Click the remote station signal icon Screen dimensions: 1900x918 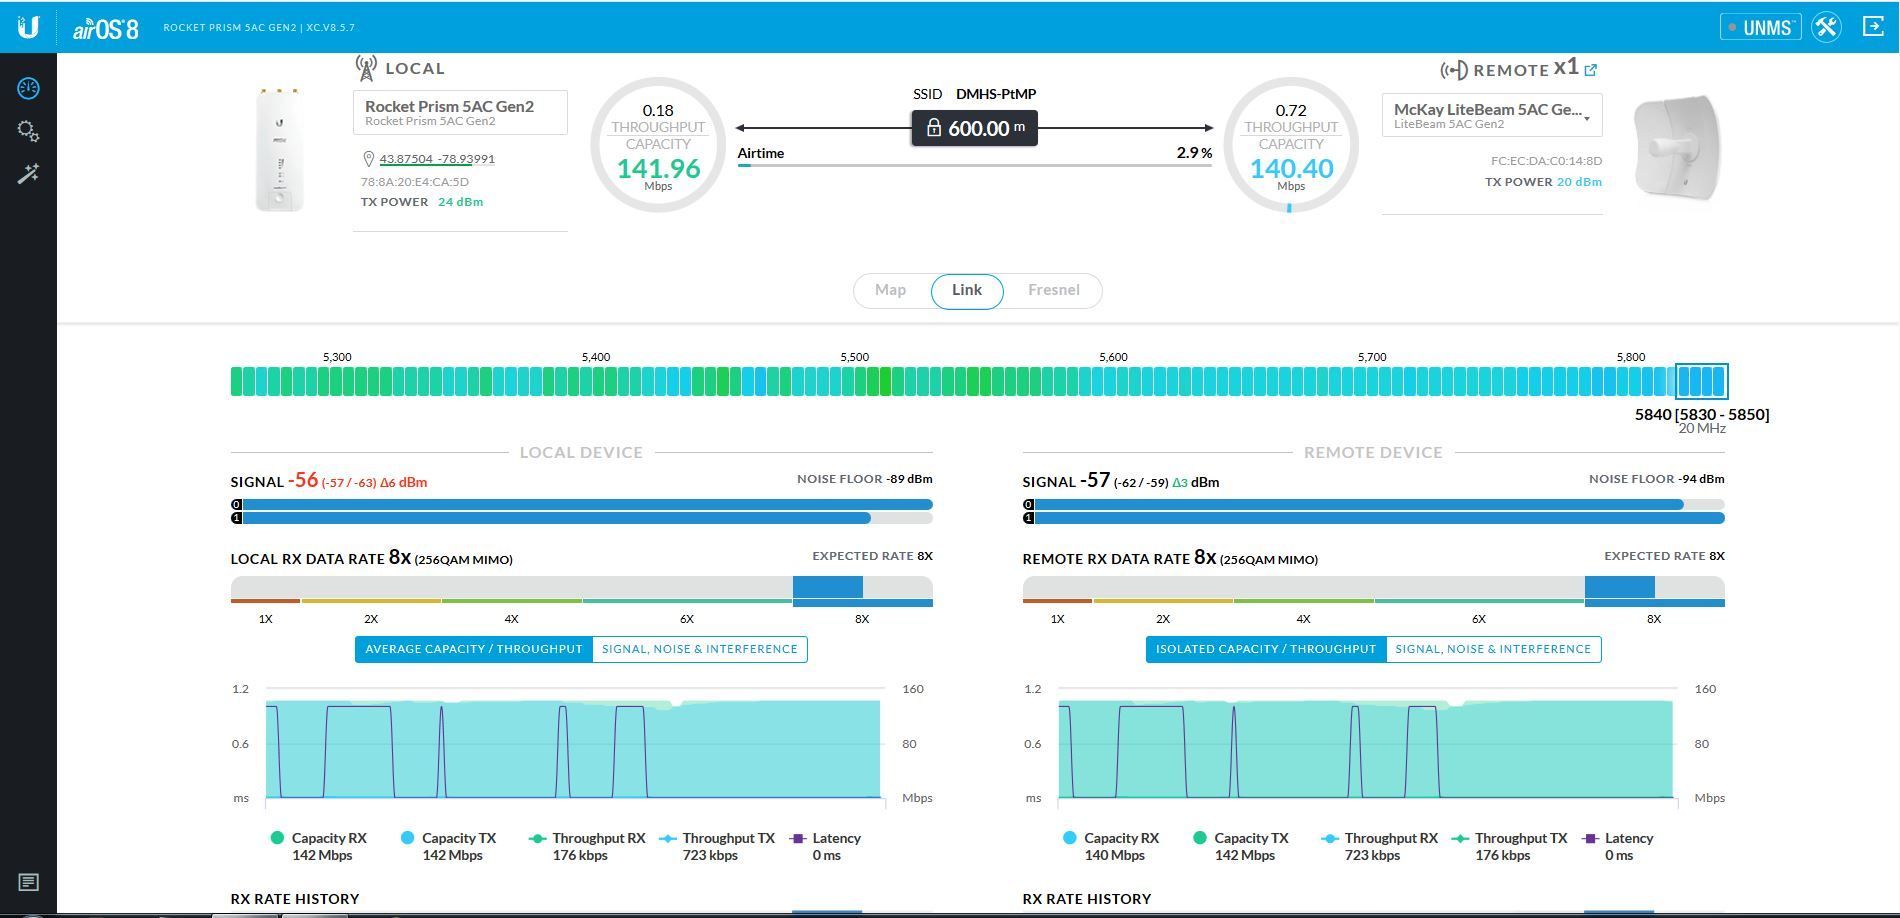coord(1453,70)
